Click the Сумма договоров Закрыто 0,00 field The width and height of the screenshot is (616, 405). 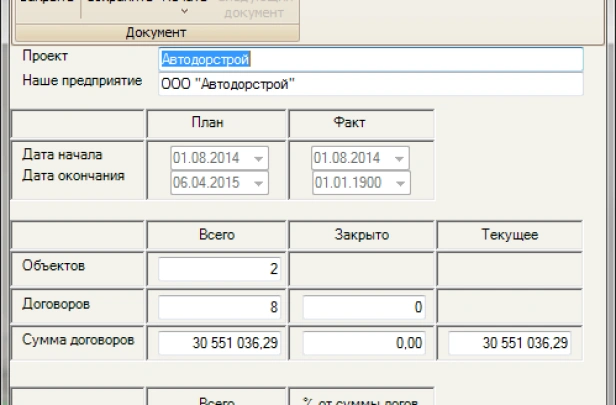[361, 343]
